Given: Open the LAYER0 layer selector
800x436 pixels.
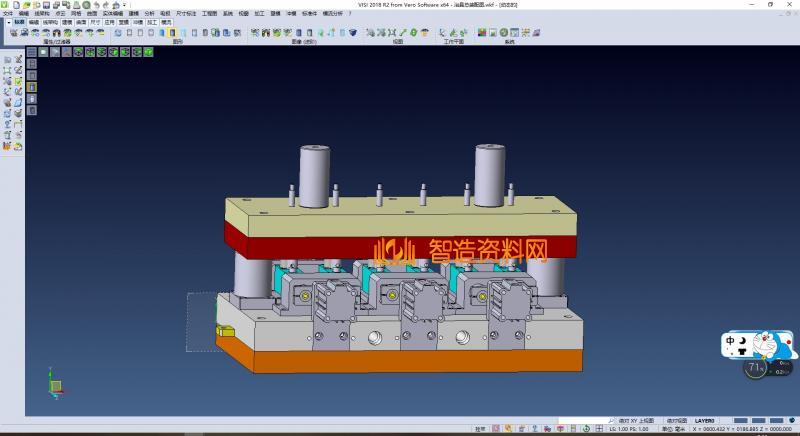Looking at the screenshot, I should pyautogui.click(x=705, y=420).
